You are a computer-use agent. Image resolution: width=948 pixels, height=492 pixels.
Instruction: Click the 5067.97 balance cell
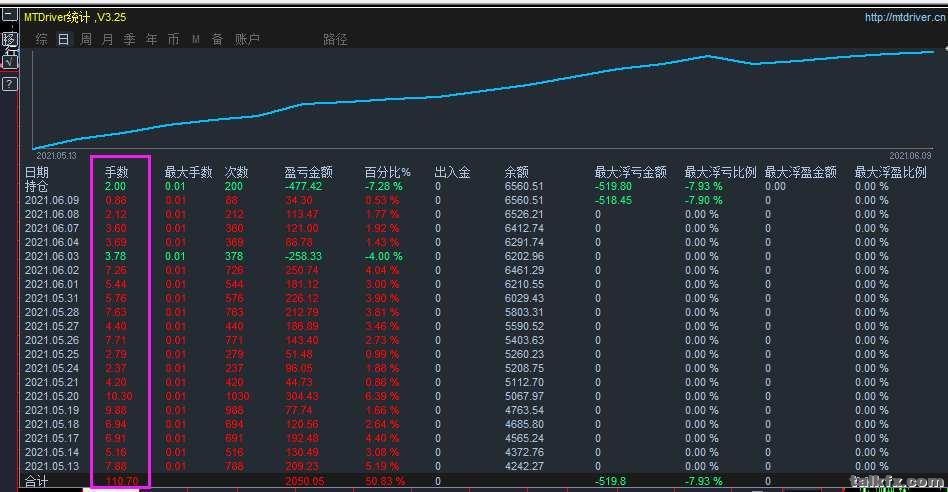coord(524,396)
